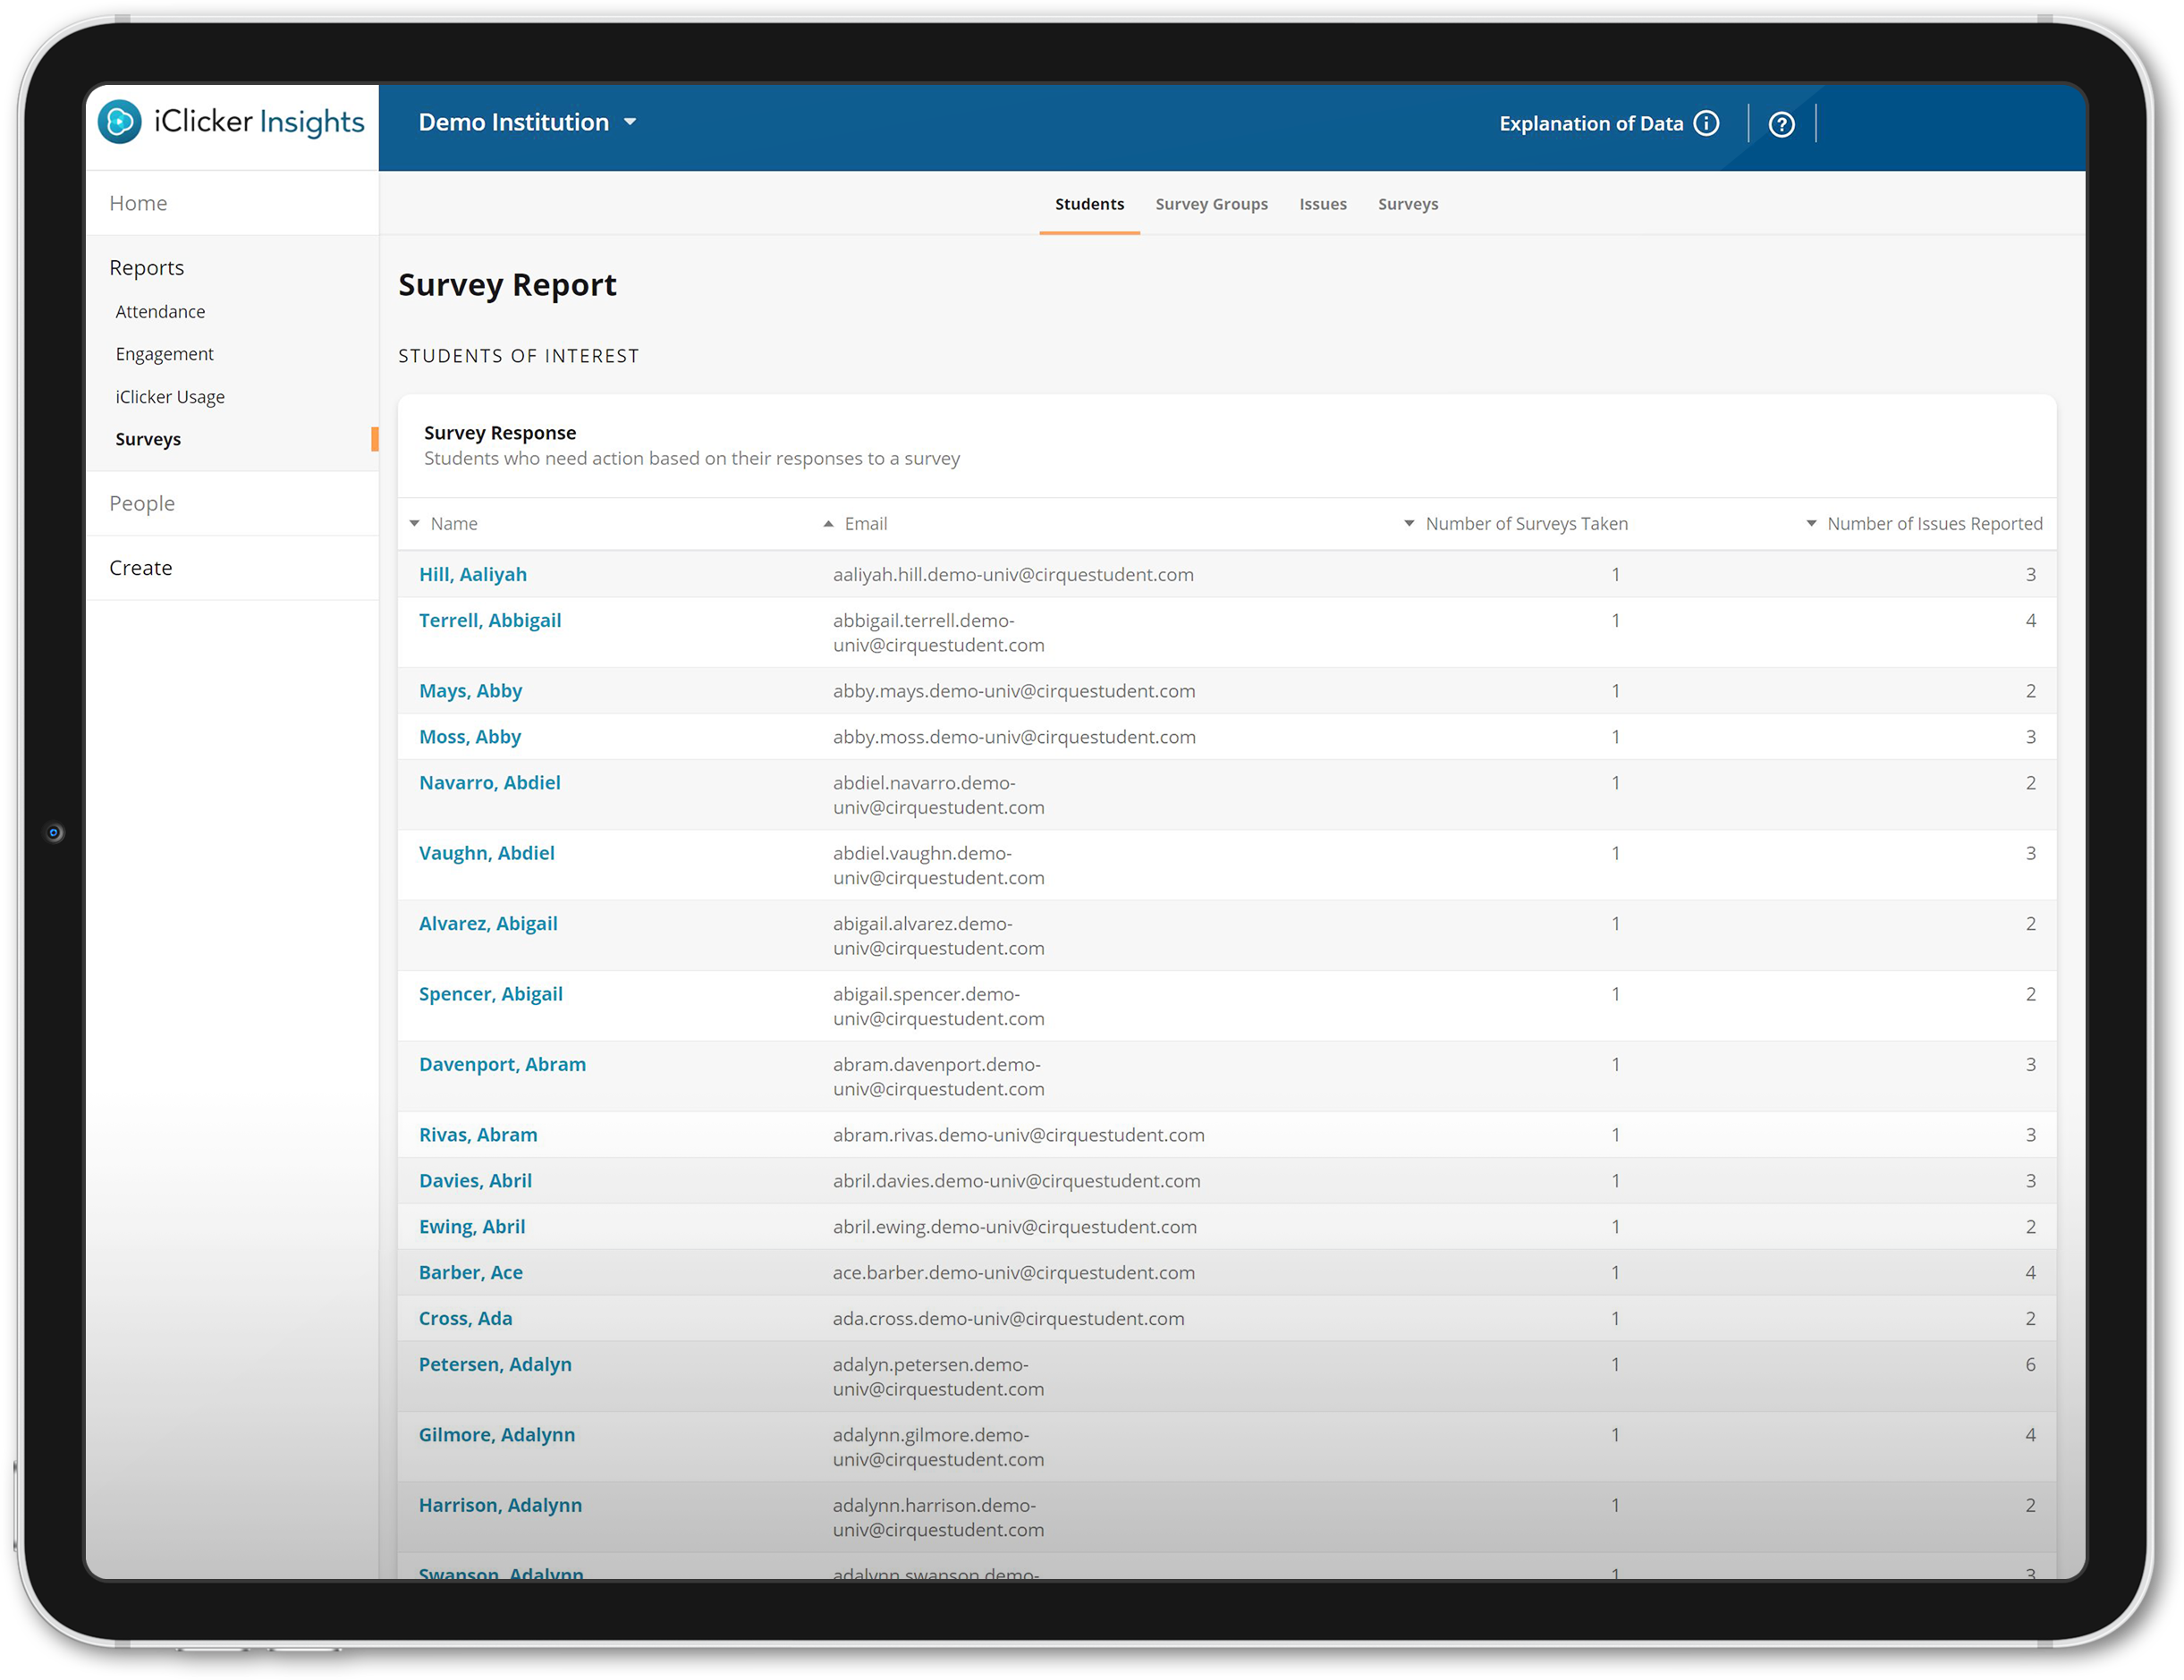Select the row for Barber, Ace

coord(471,1272)
